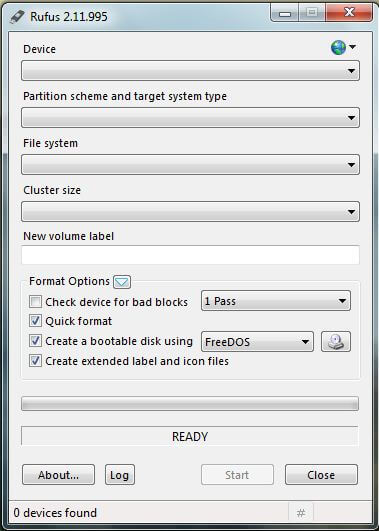Minimize the Rufus window
Viewport: 379px width, 531px height.
[x=285, y=13]
